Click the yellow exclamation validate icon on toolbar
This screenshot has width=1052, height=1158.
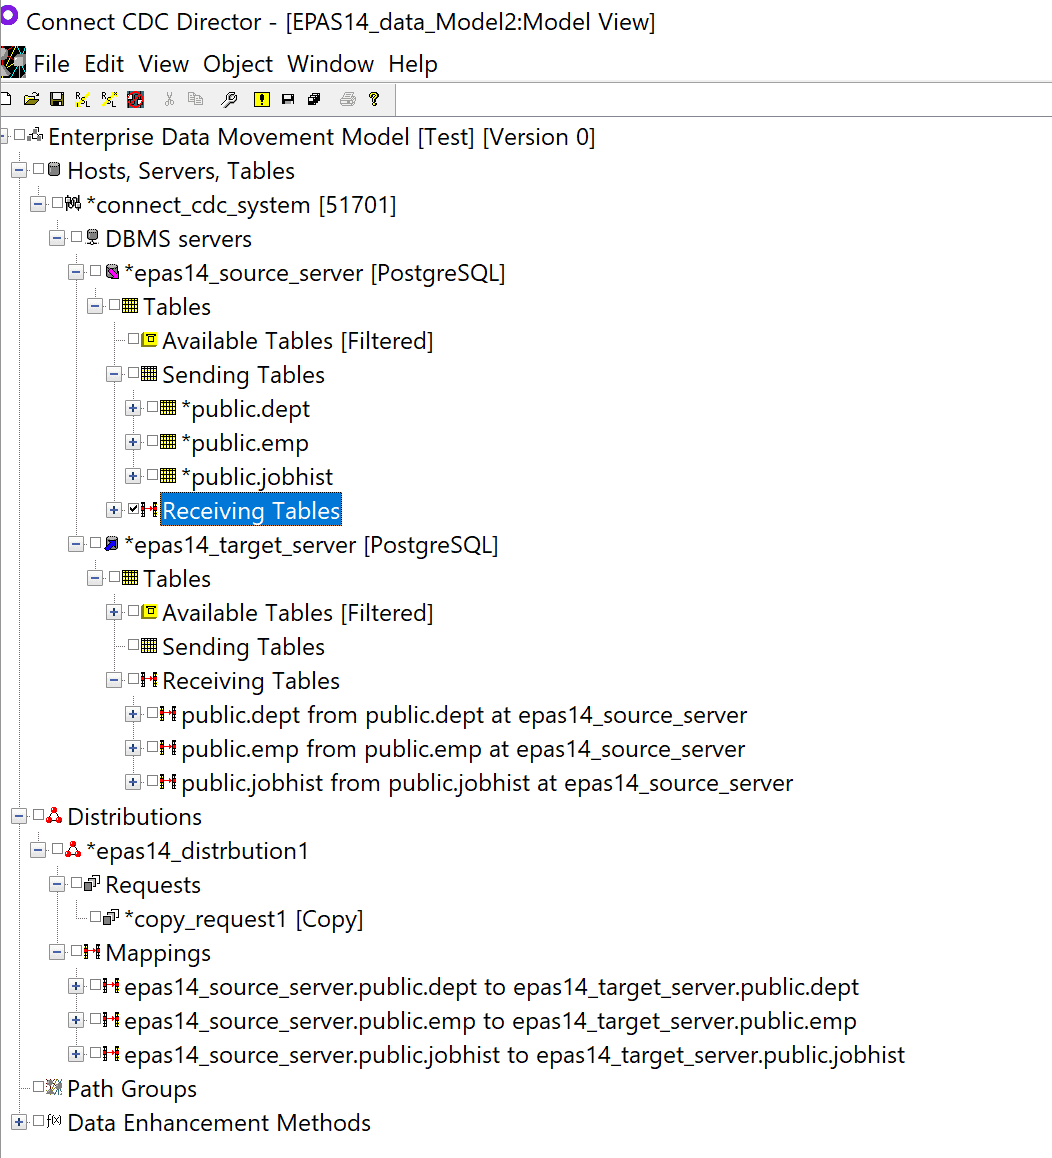[261, 99]
